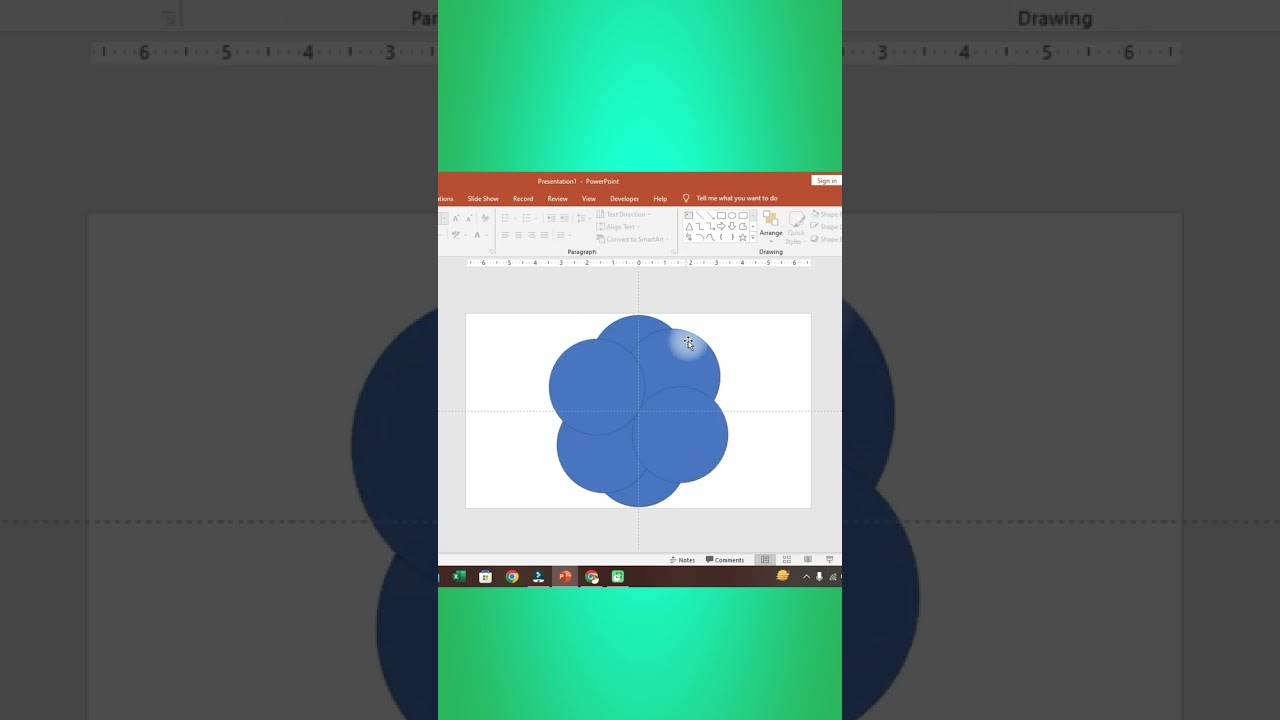
Task: Switch to Normal view in status bar
Action: click(x=765, y=560)
